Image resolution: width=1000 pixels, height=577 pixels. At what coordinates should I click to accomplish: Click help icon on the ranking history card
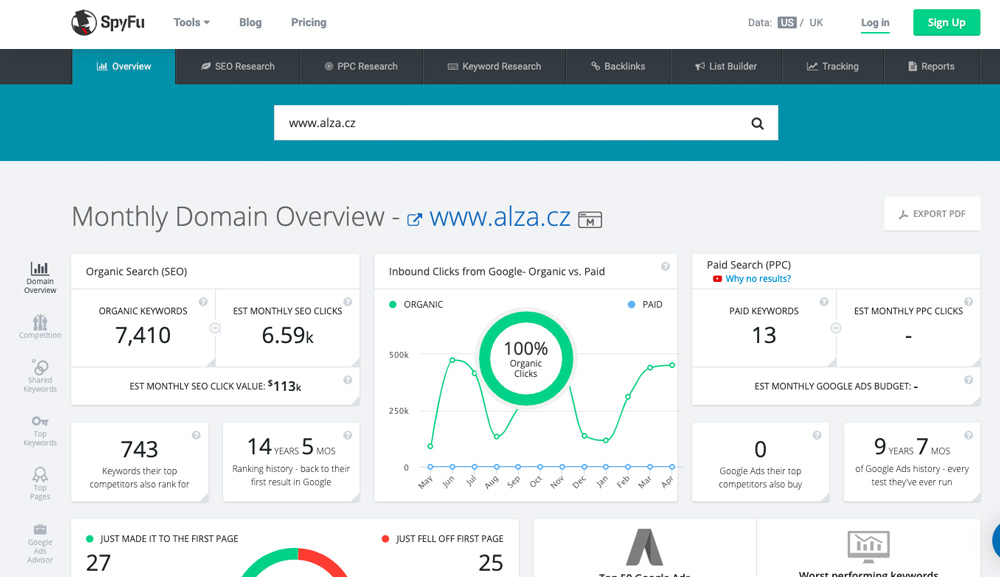(348, 435)
